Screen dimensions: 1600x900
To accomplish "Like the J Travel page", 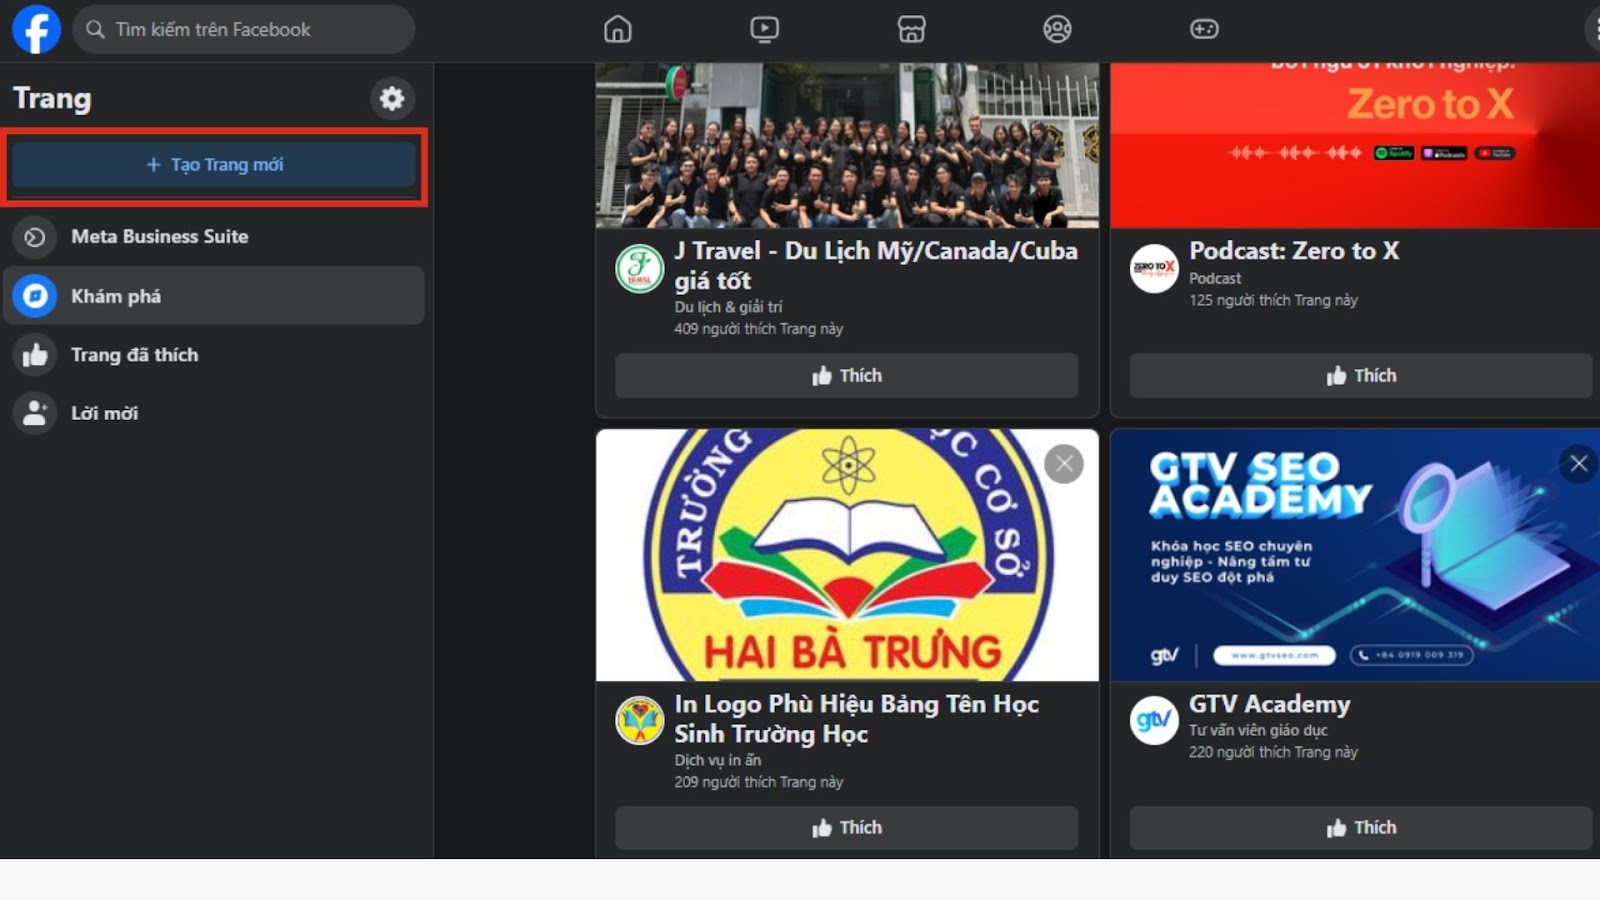I will coord(846,376).
